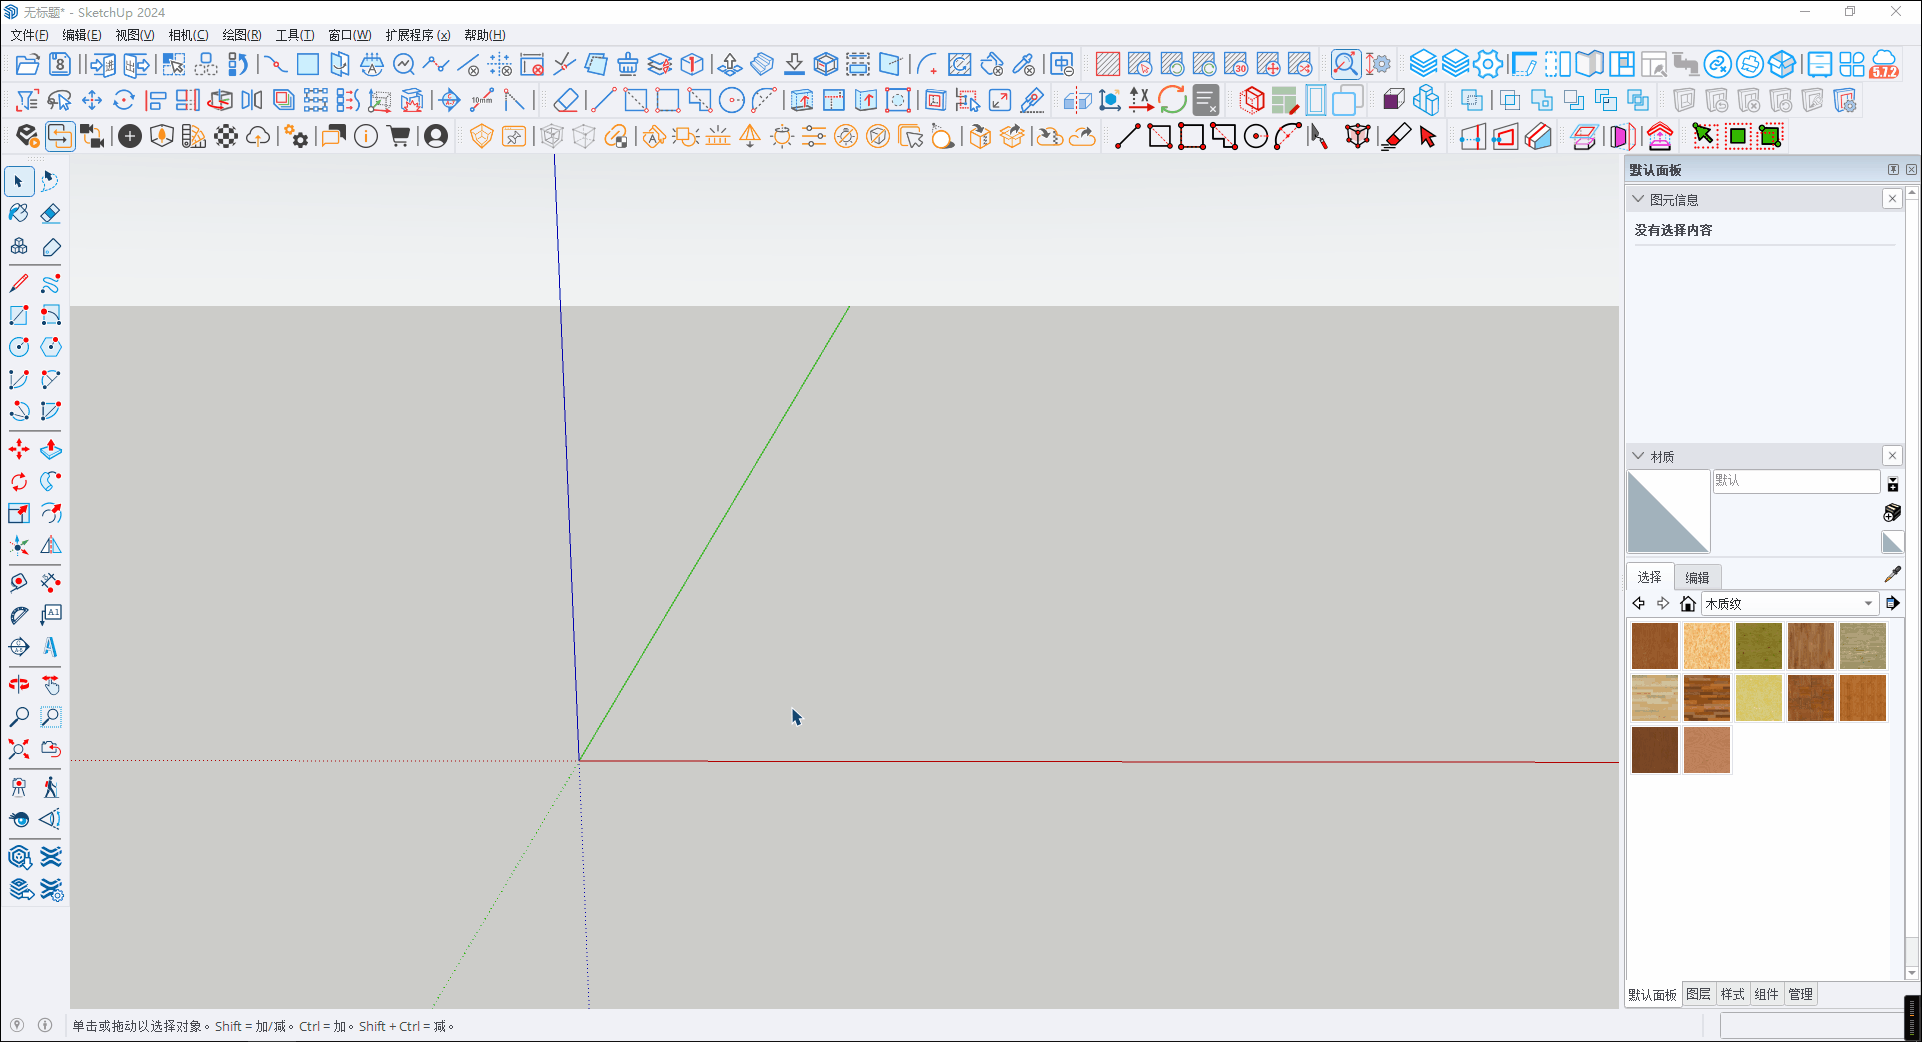Pin or unpin the default tray panel

(1893, 170)
